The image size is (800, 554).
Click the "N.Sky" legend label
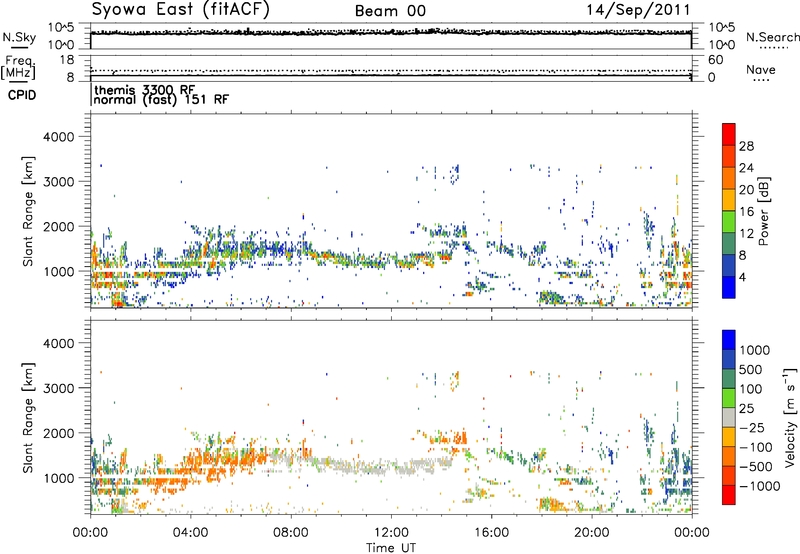[x=19, y=37]
